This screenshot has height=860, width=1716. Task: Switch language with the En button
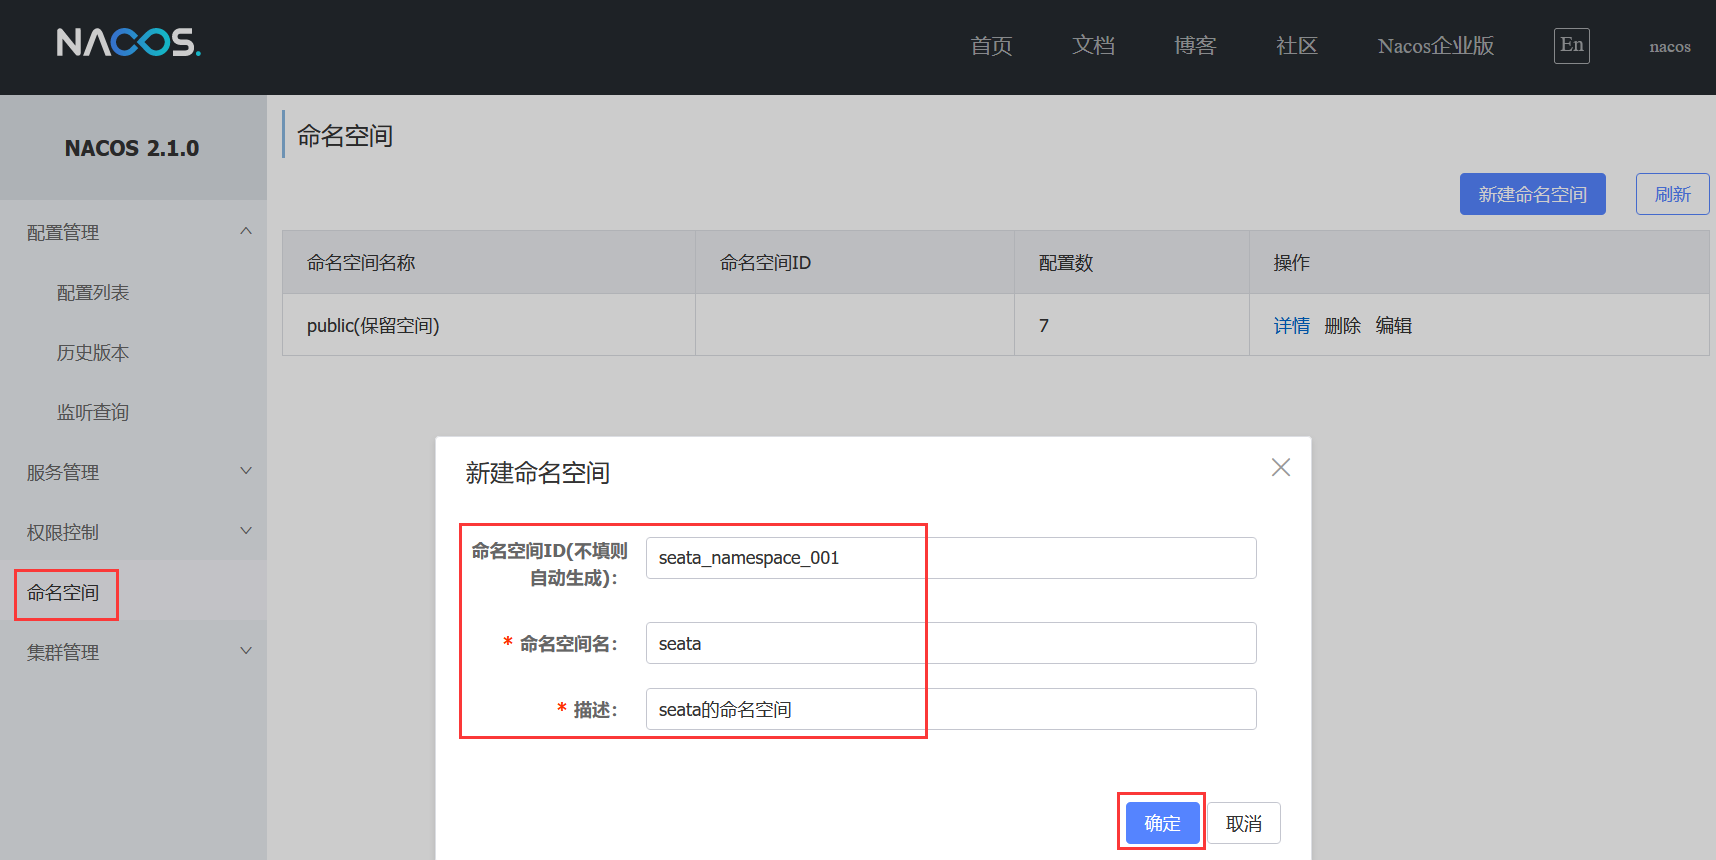click(1571, 45)
